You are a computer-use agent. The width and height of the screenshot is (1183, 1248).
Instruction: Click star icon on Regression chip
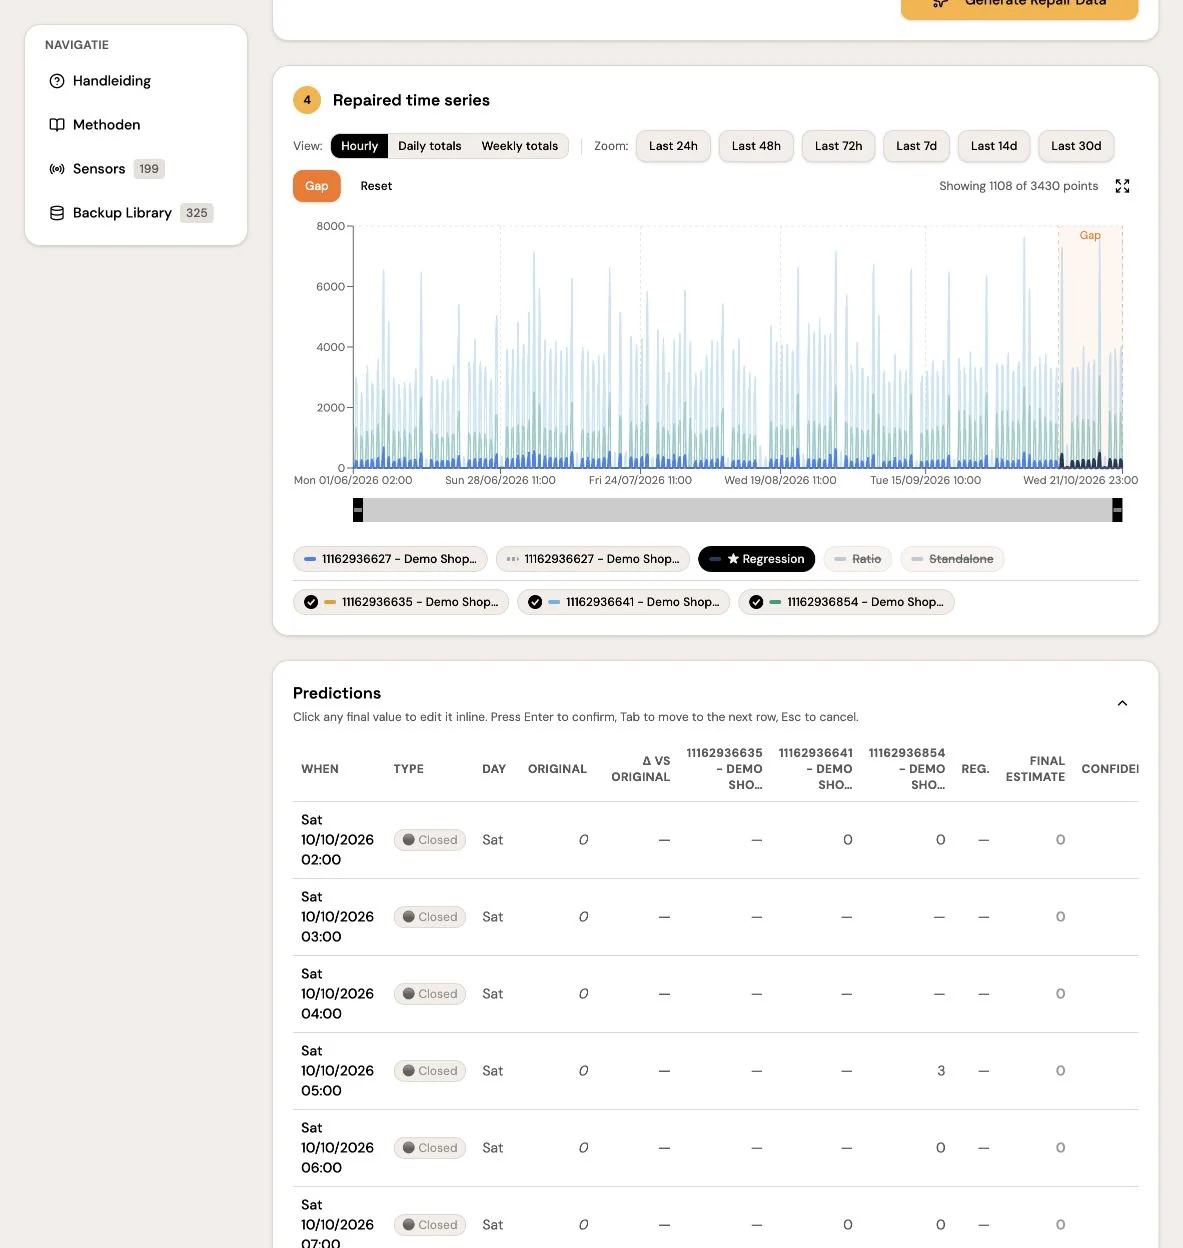tap(733, 559)
